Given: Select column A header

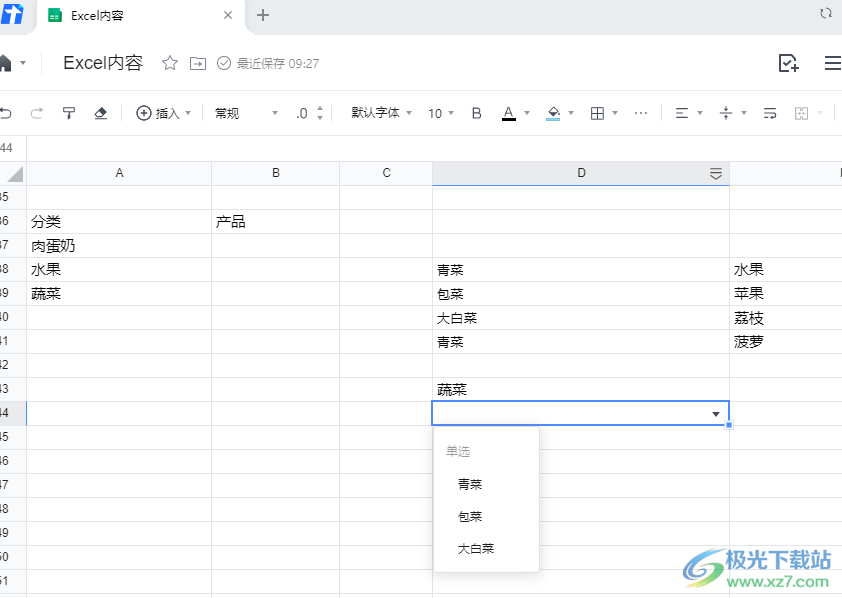Looking at the screenshot, I should (119, 173).
